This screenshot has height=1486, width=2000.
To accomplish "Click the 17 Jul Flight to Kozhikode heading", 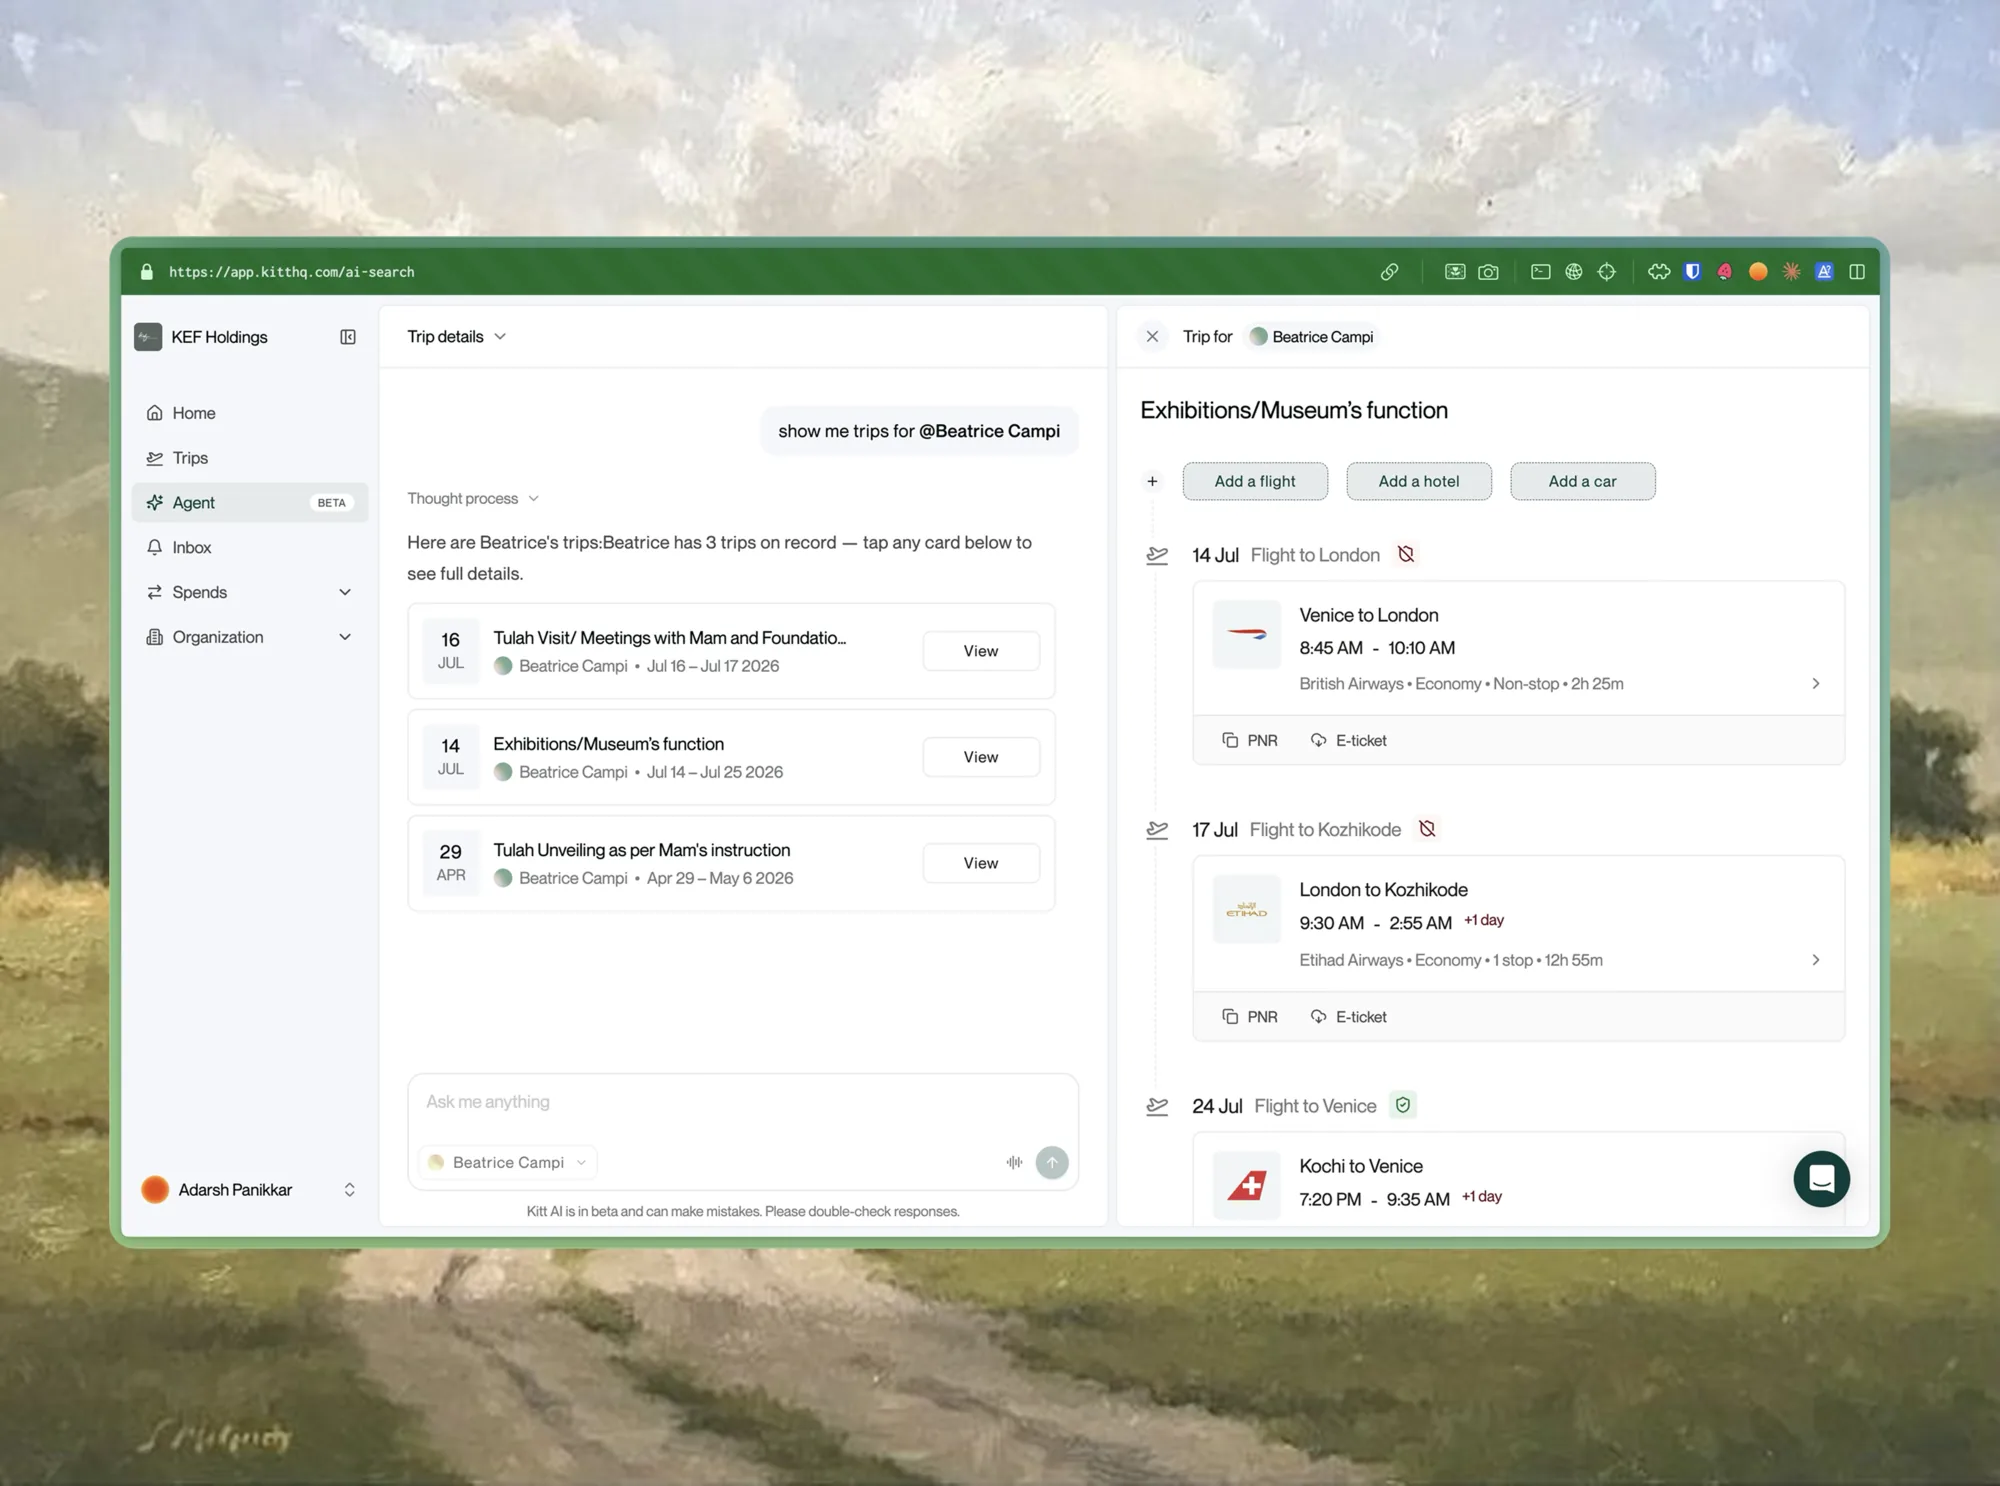I will coord(1296,830).
